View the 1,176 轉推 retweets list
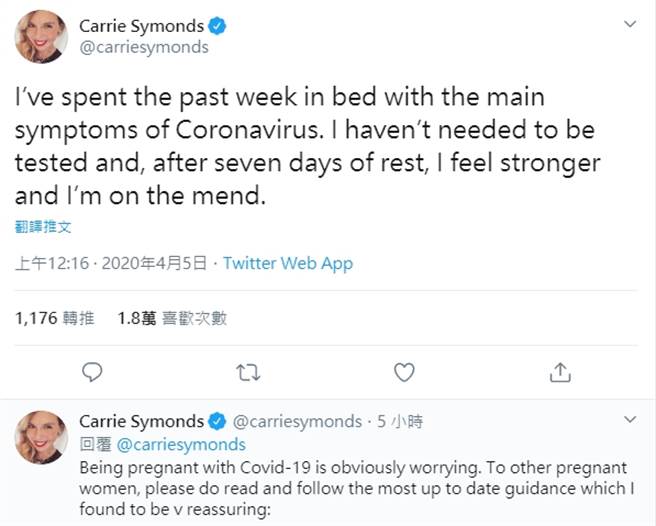 point(55,318)
